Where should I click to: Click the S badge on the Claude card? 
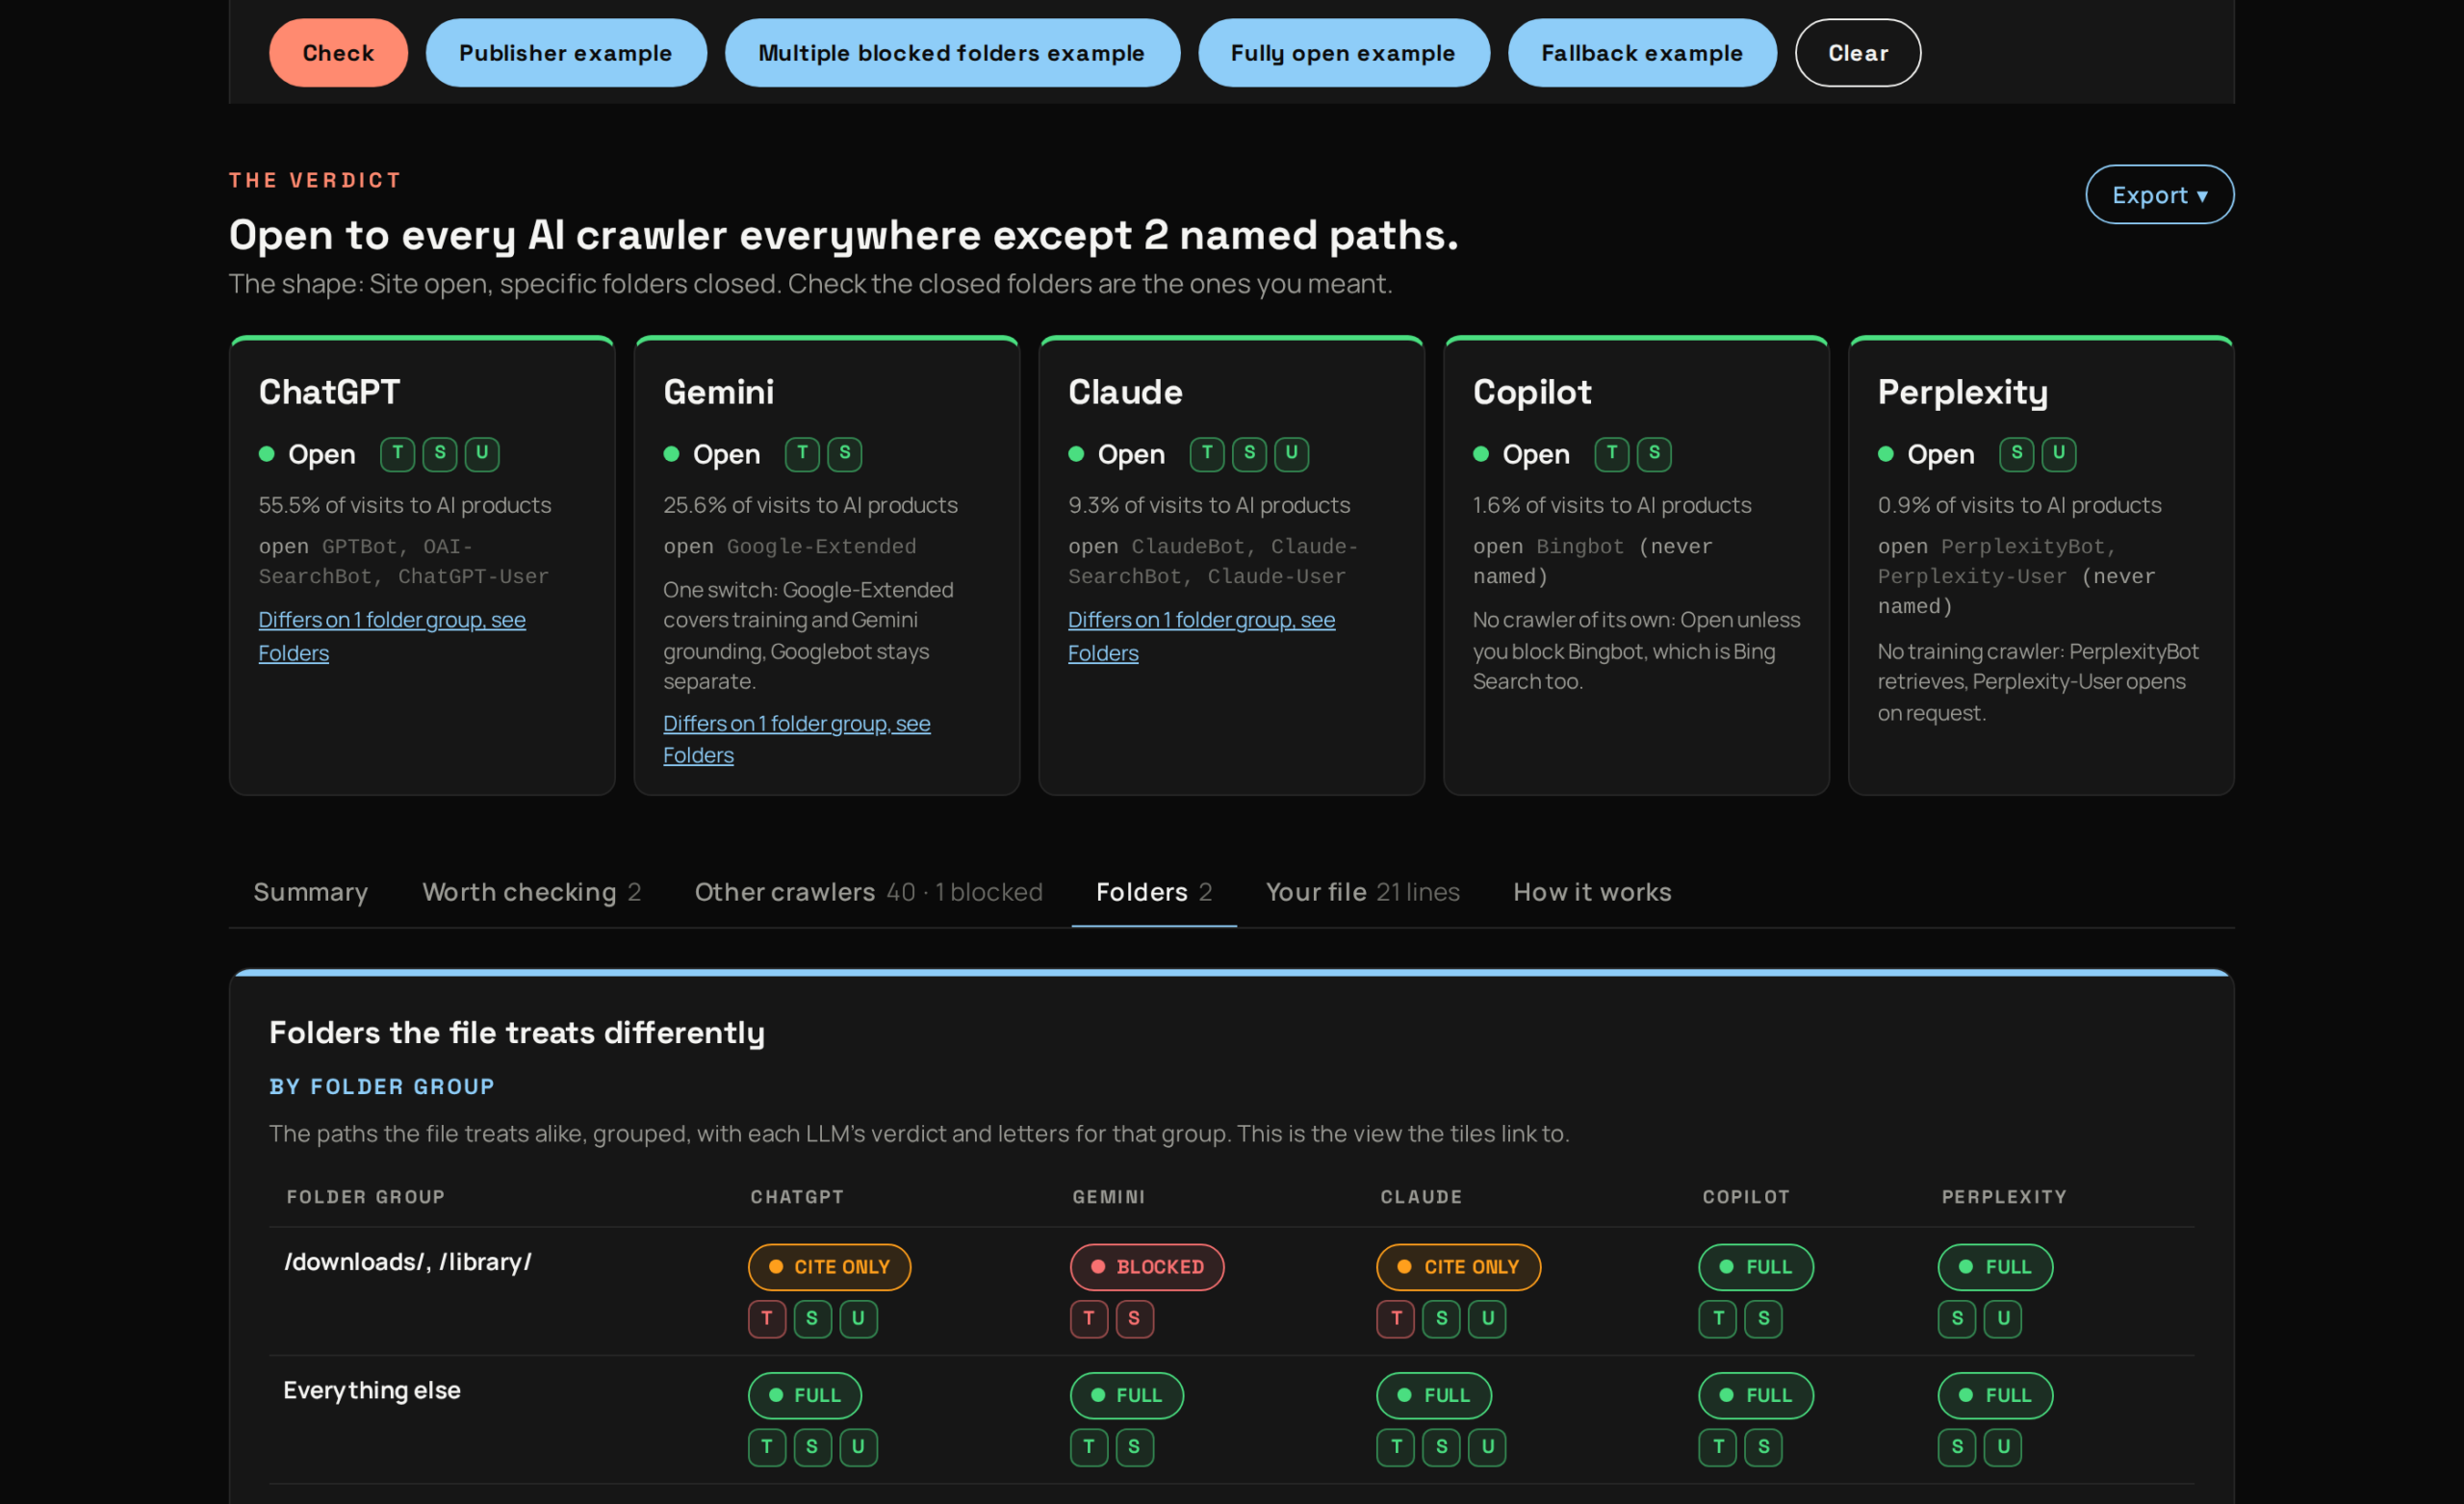click(x=1249, y=454)
